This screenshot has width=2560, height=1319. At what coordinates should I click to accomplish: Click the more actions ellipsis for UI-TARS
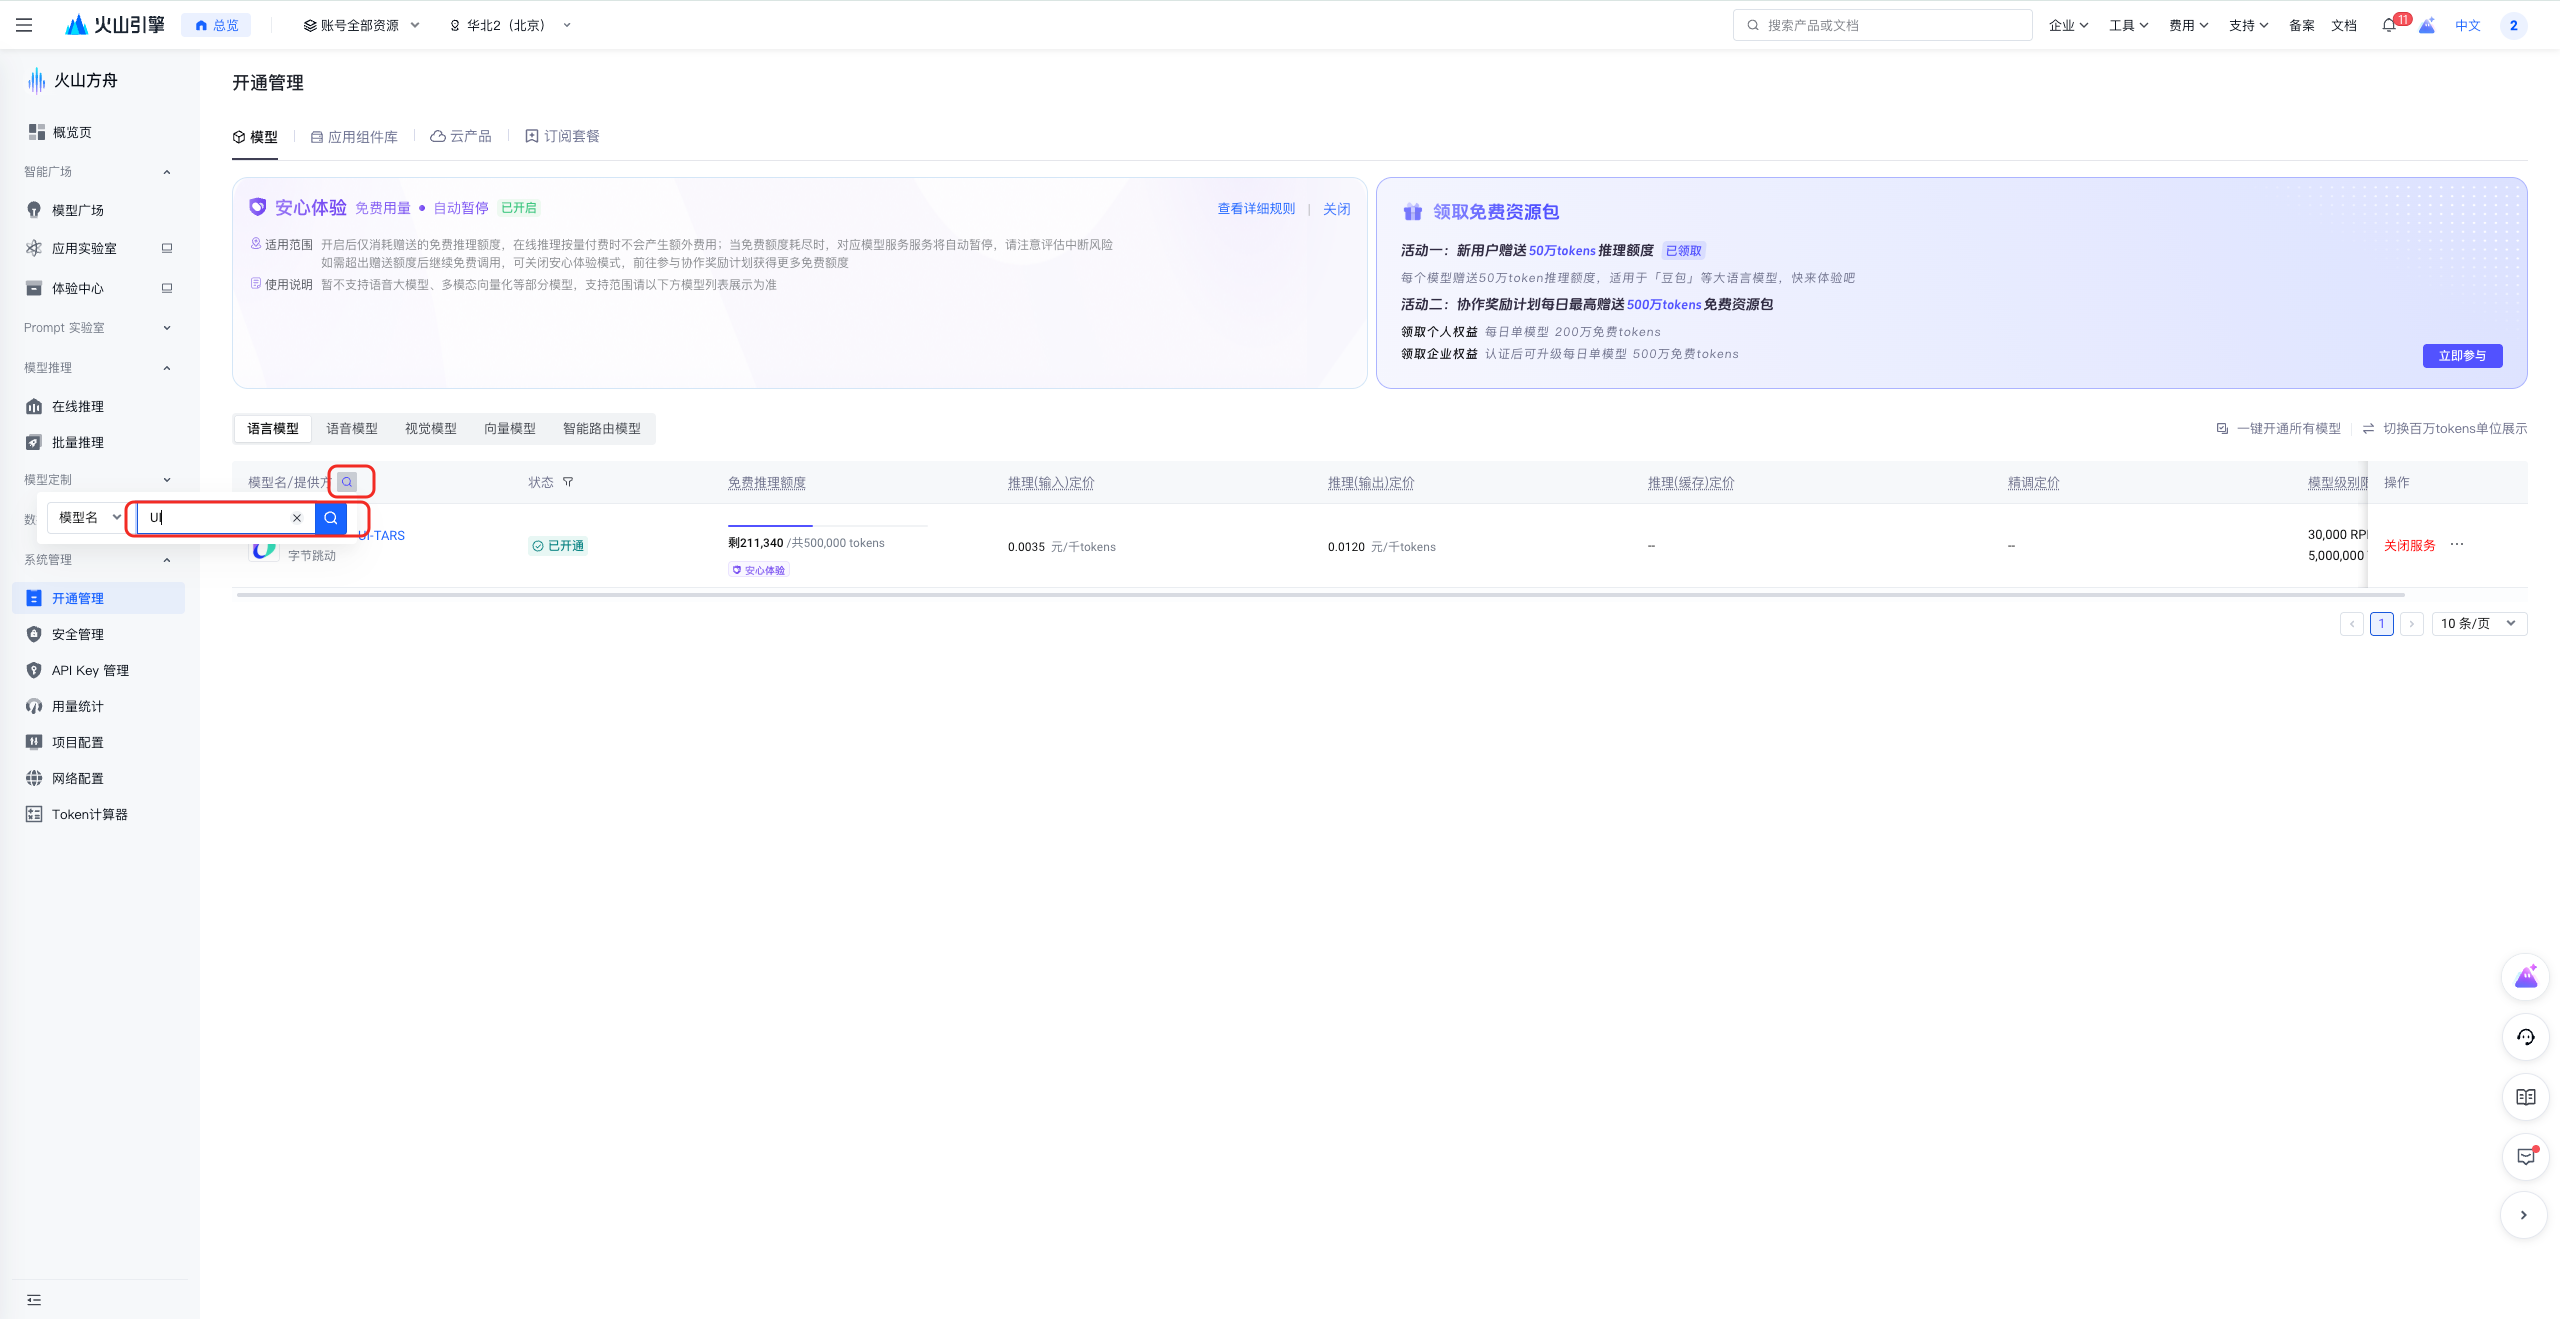tap(2457, 545)
